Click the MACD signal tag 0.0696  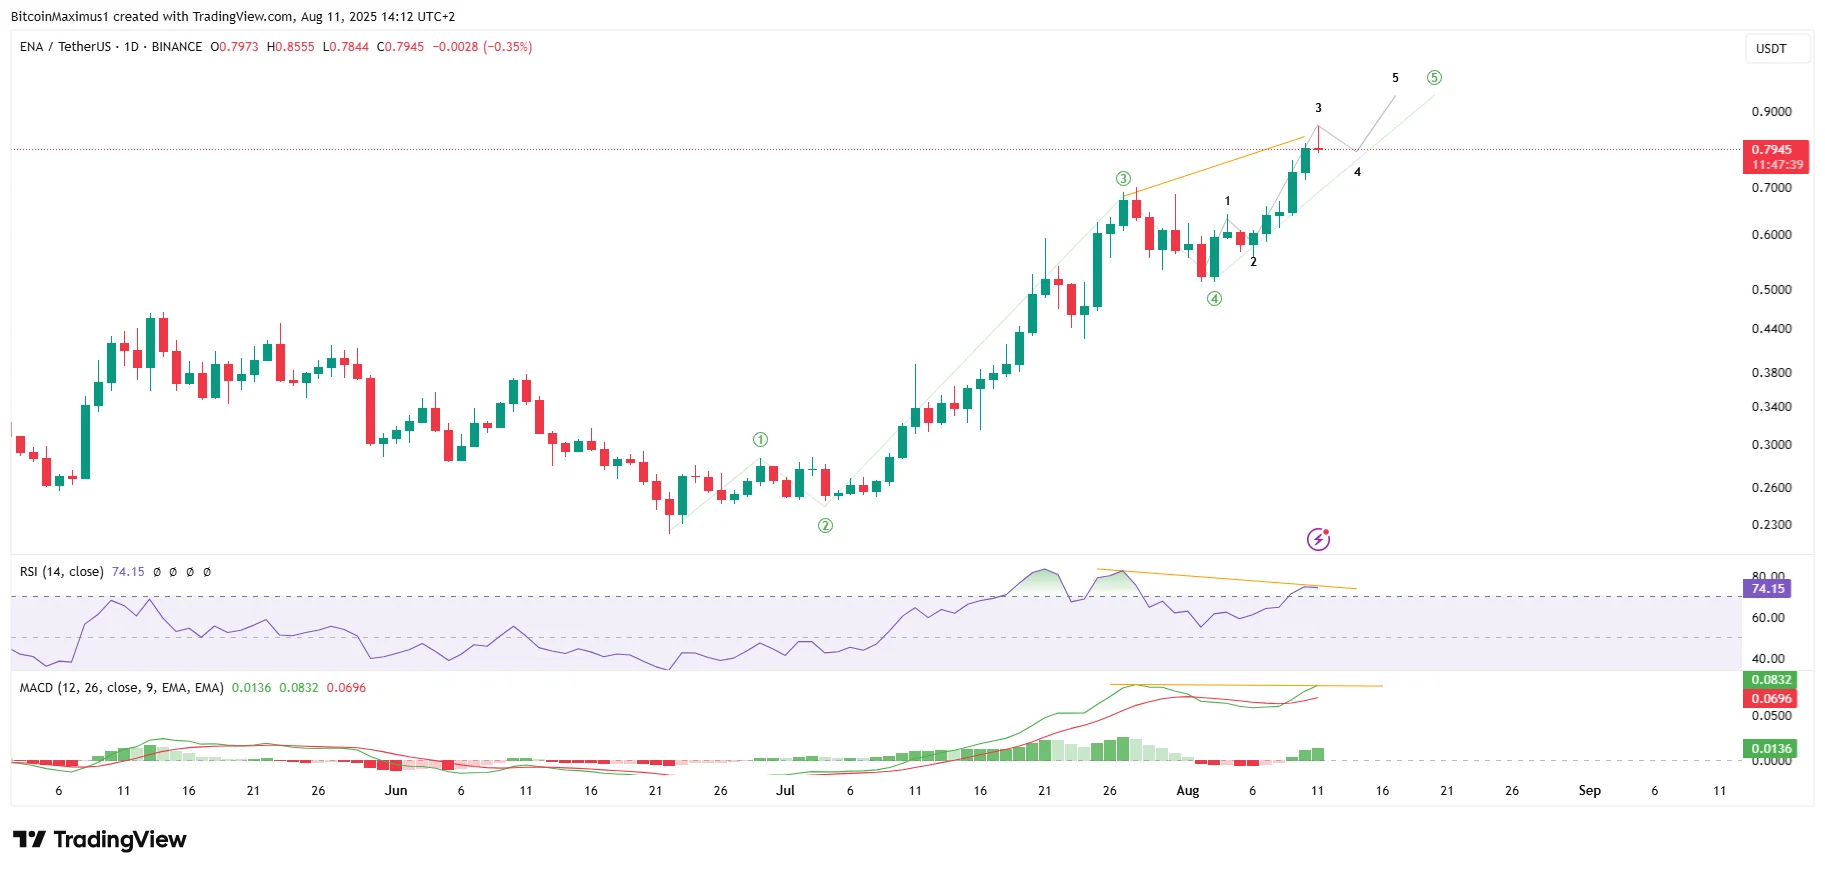click(1770, 699)
